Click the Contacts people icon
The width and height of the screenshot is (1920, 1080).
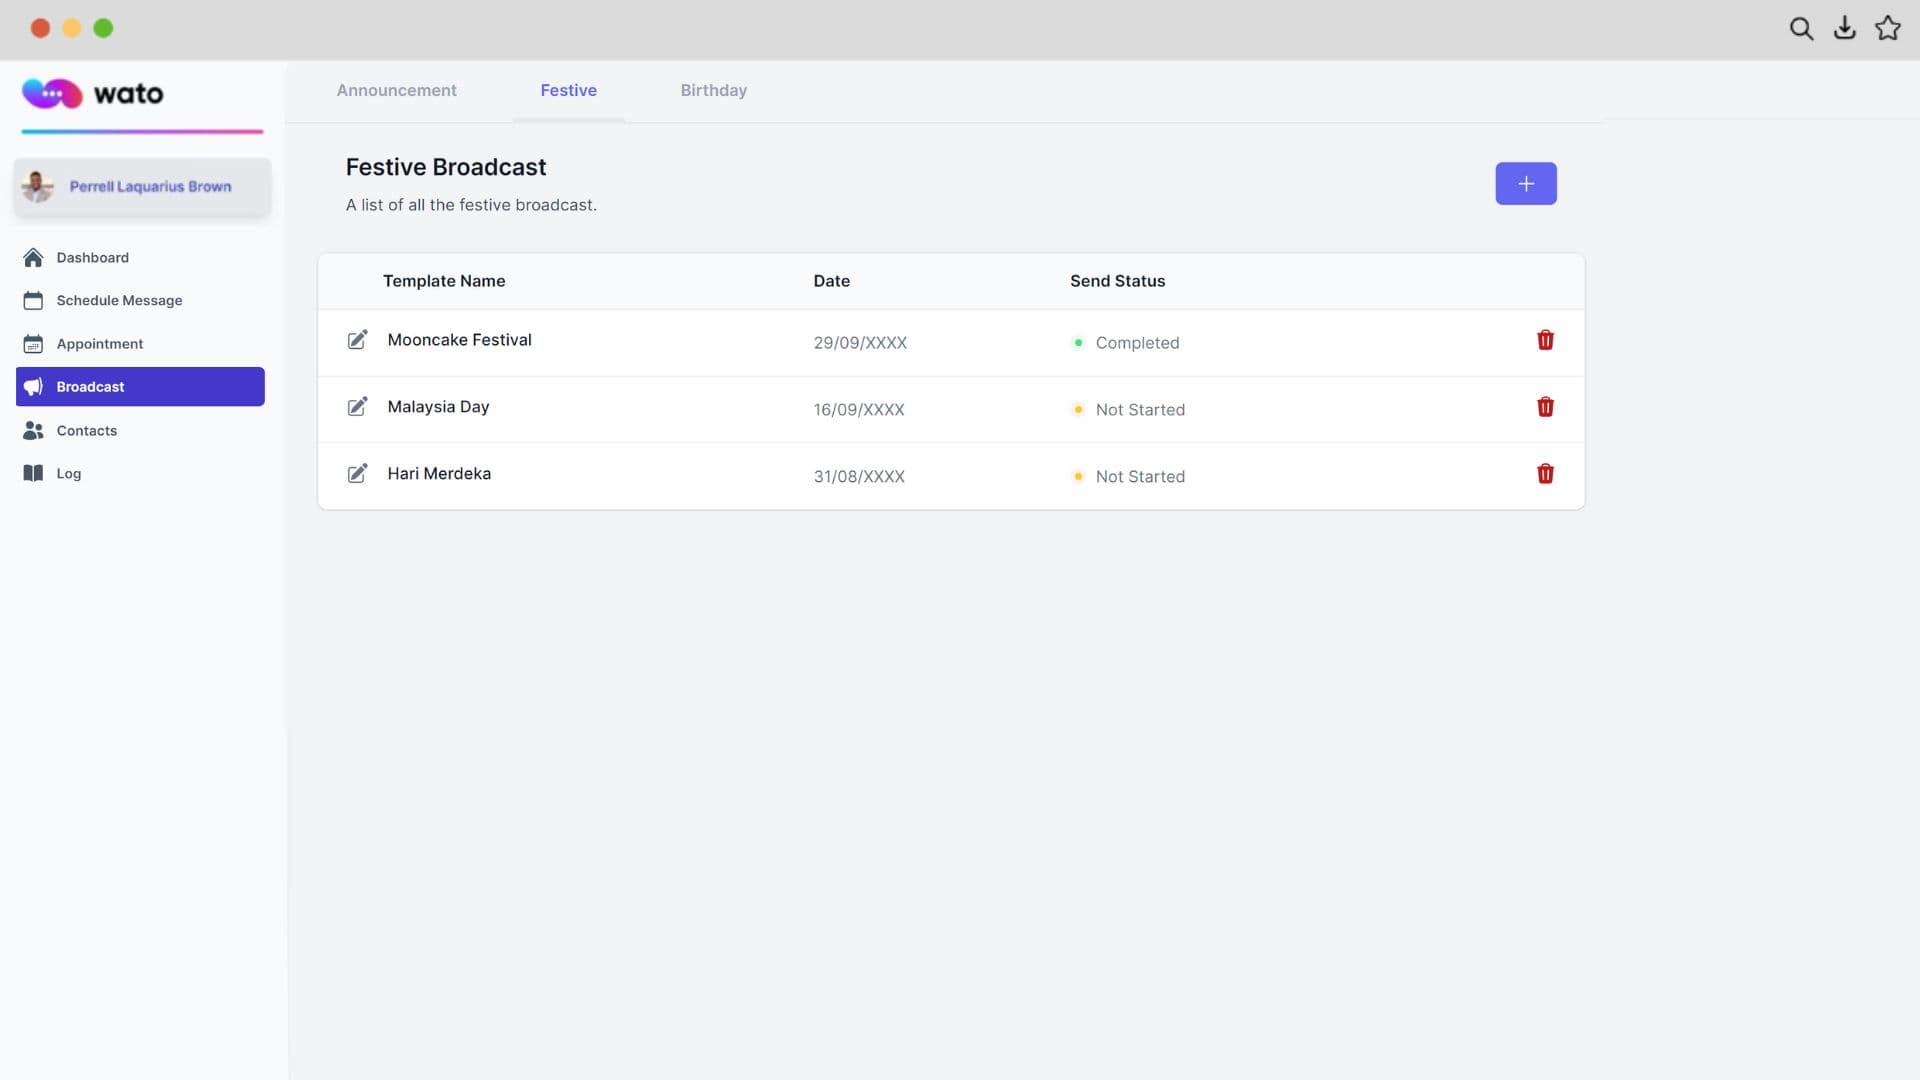[x=33, y=430]
